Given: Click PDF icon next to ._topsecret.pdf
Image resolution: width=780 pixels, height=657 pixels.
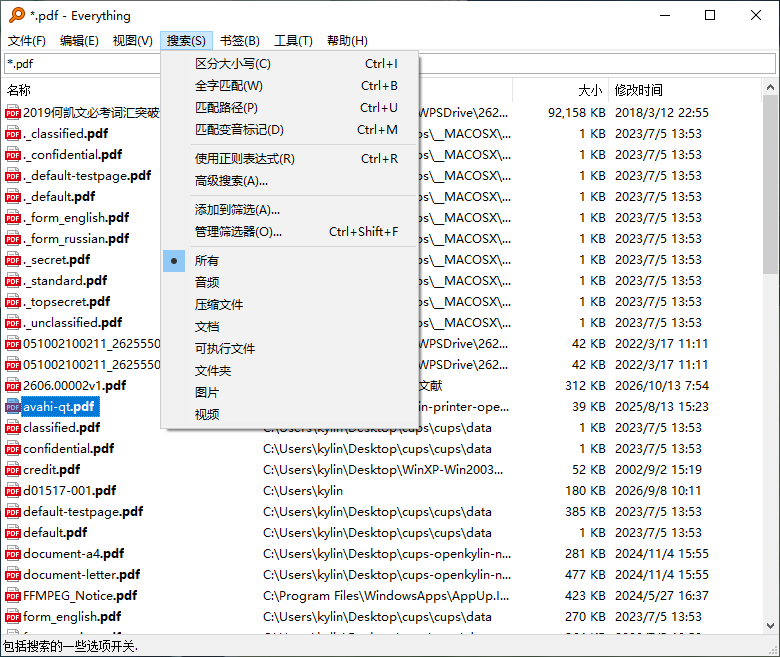Looking at the screenshot, I should 12,302.
